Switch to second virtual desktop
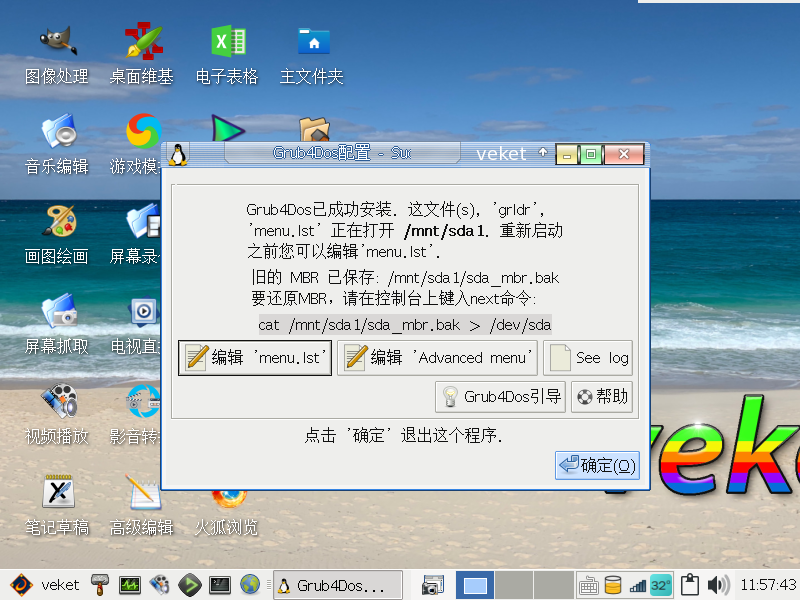Viewport: 800px width, 600px height. (514, 585)
